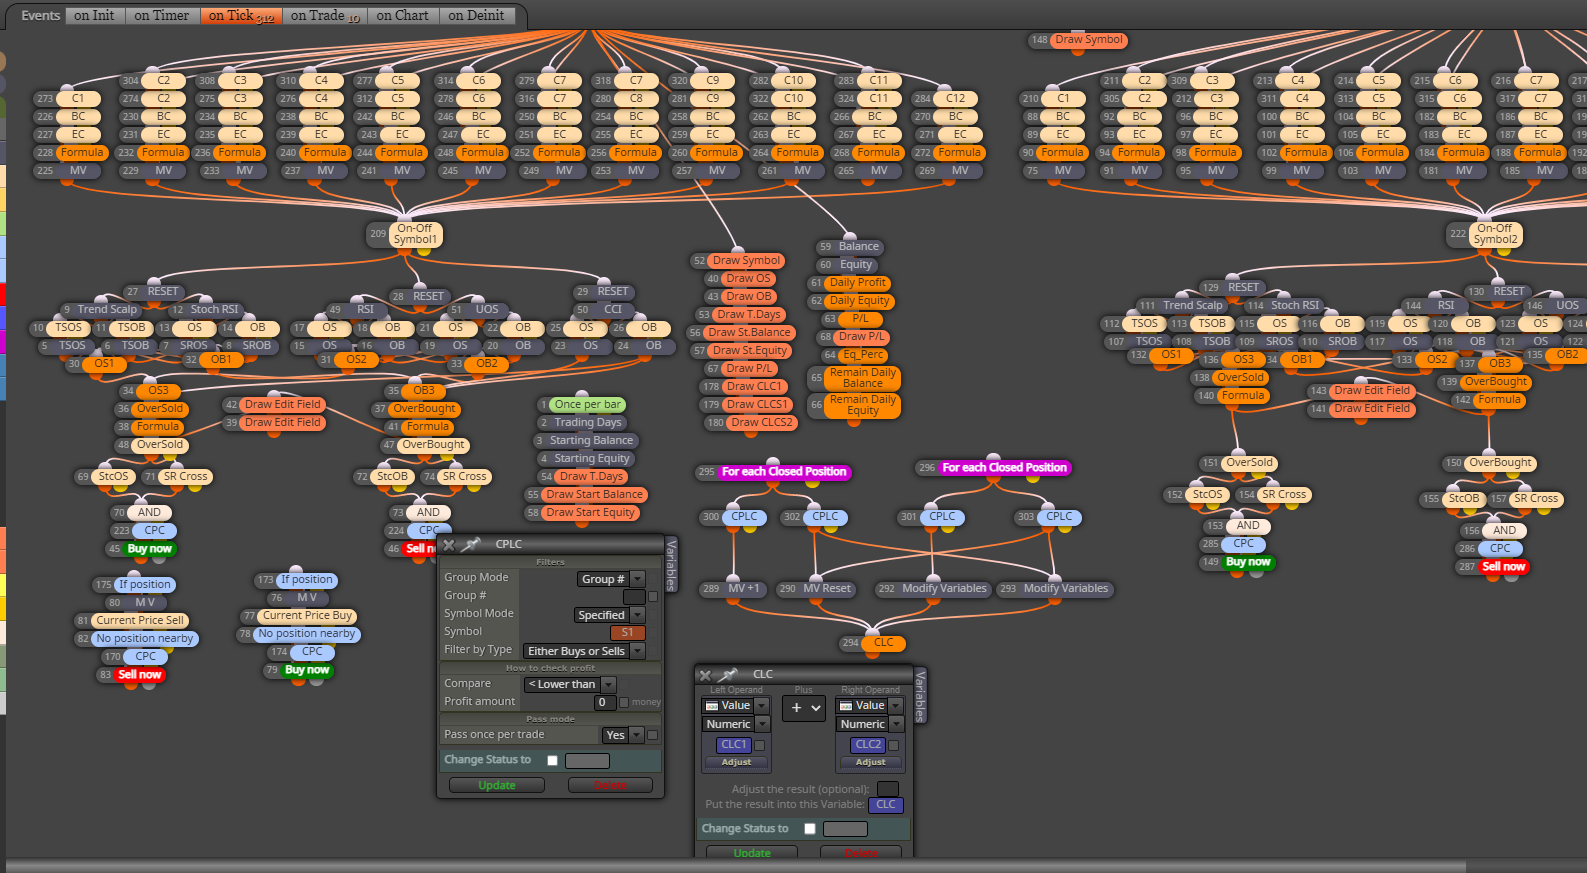The height and width of the screenshot is (873, 1587).
Task: Close the CLC properties panel
Action: point(705,675)
